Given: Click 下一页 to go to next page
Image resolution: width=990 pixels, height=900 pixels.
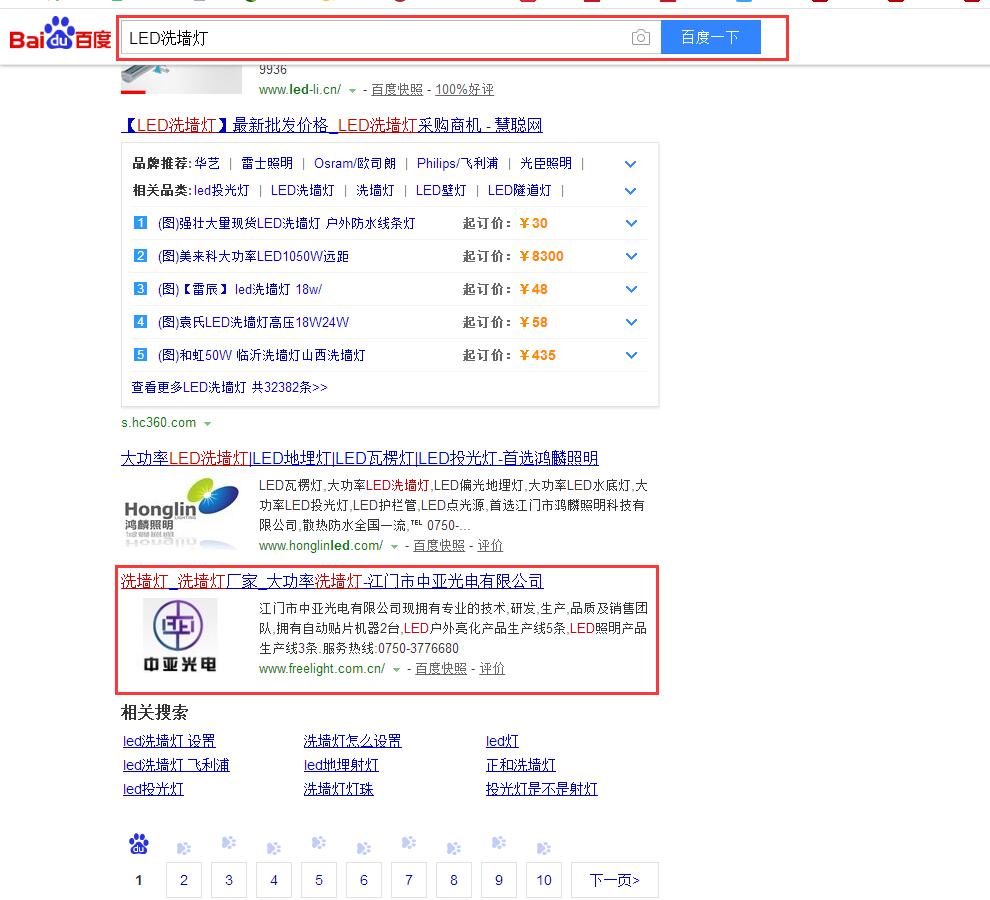Looking at the screenshot, I should (x=614, y=880).
